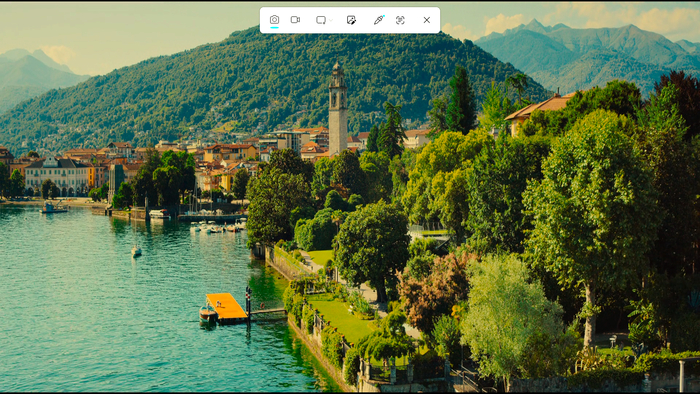Activate the color picker eyedropper tool
Screen dimensions: 700x394
click(379, 20)
